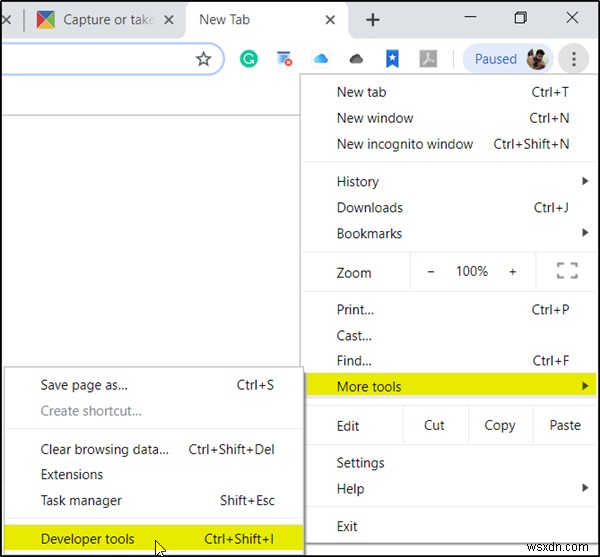The width and height of the screenshot is (600, 557).
Task: Click the blue cloud extension icon
Action: (321, 59)
